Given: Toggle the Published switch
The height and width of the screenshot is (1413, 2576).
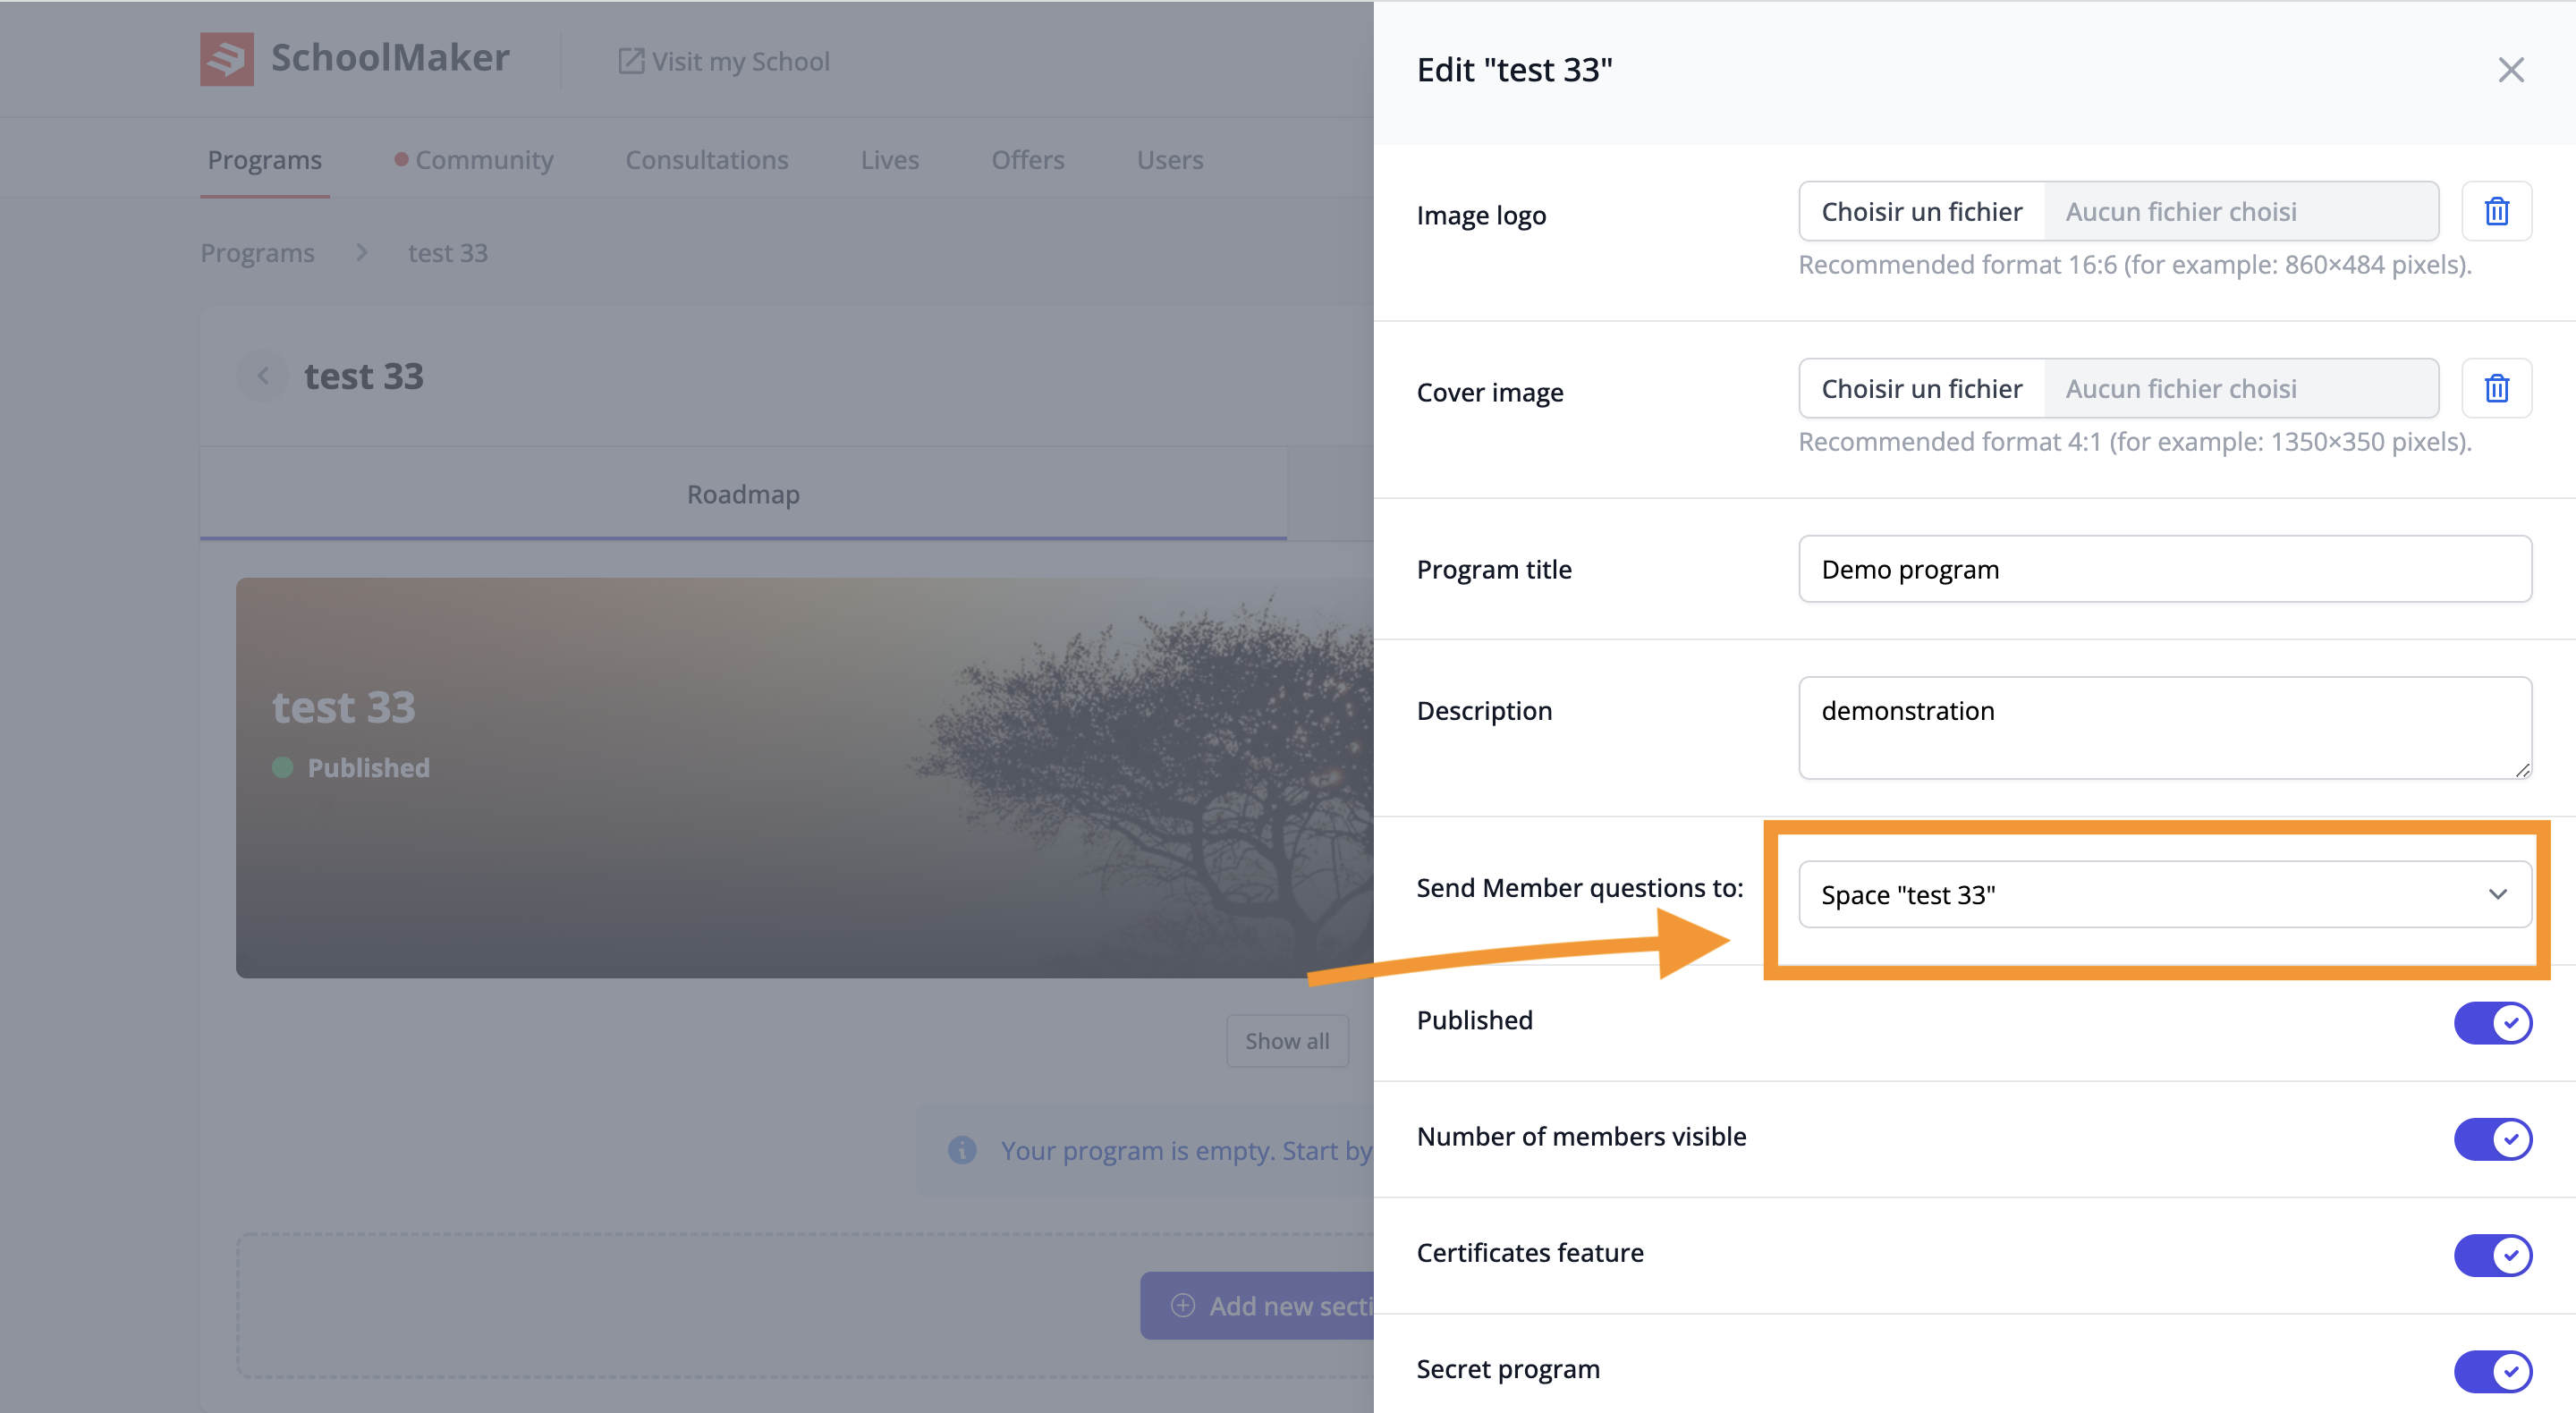Looking at the screenshot, I should [x=2492, y=1022].
